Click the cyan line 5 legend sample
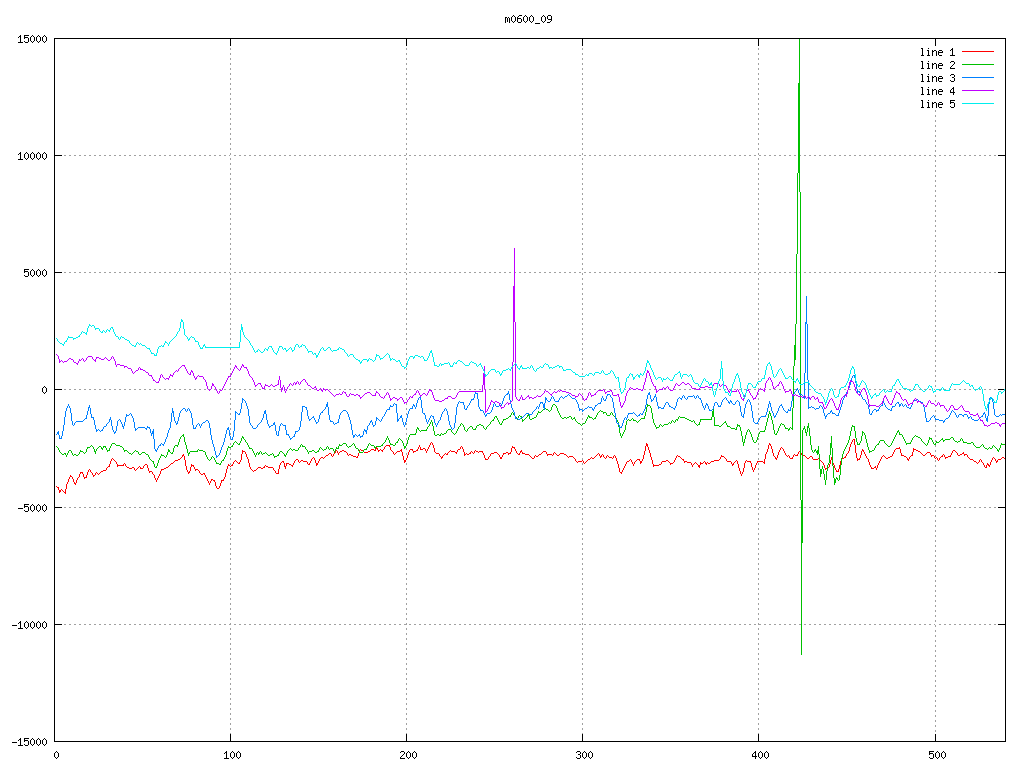 point(978,104)
